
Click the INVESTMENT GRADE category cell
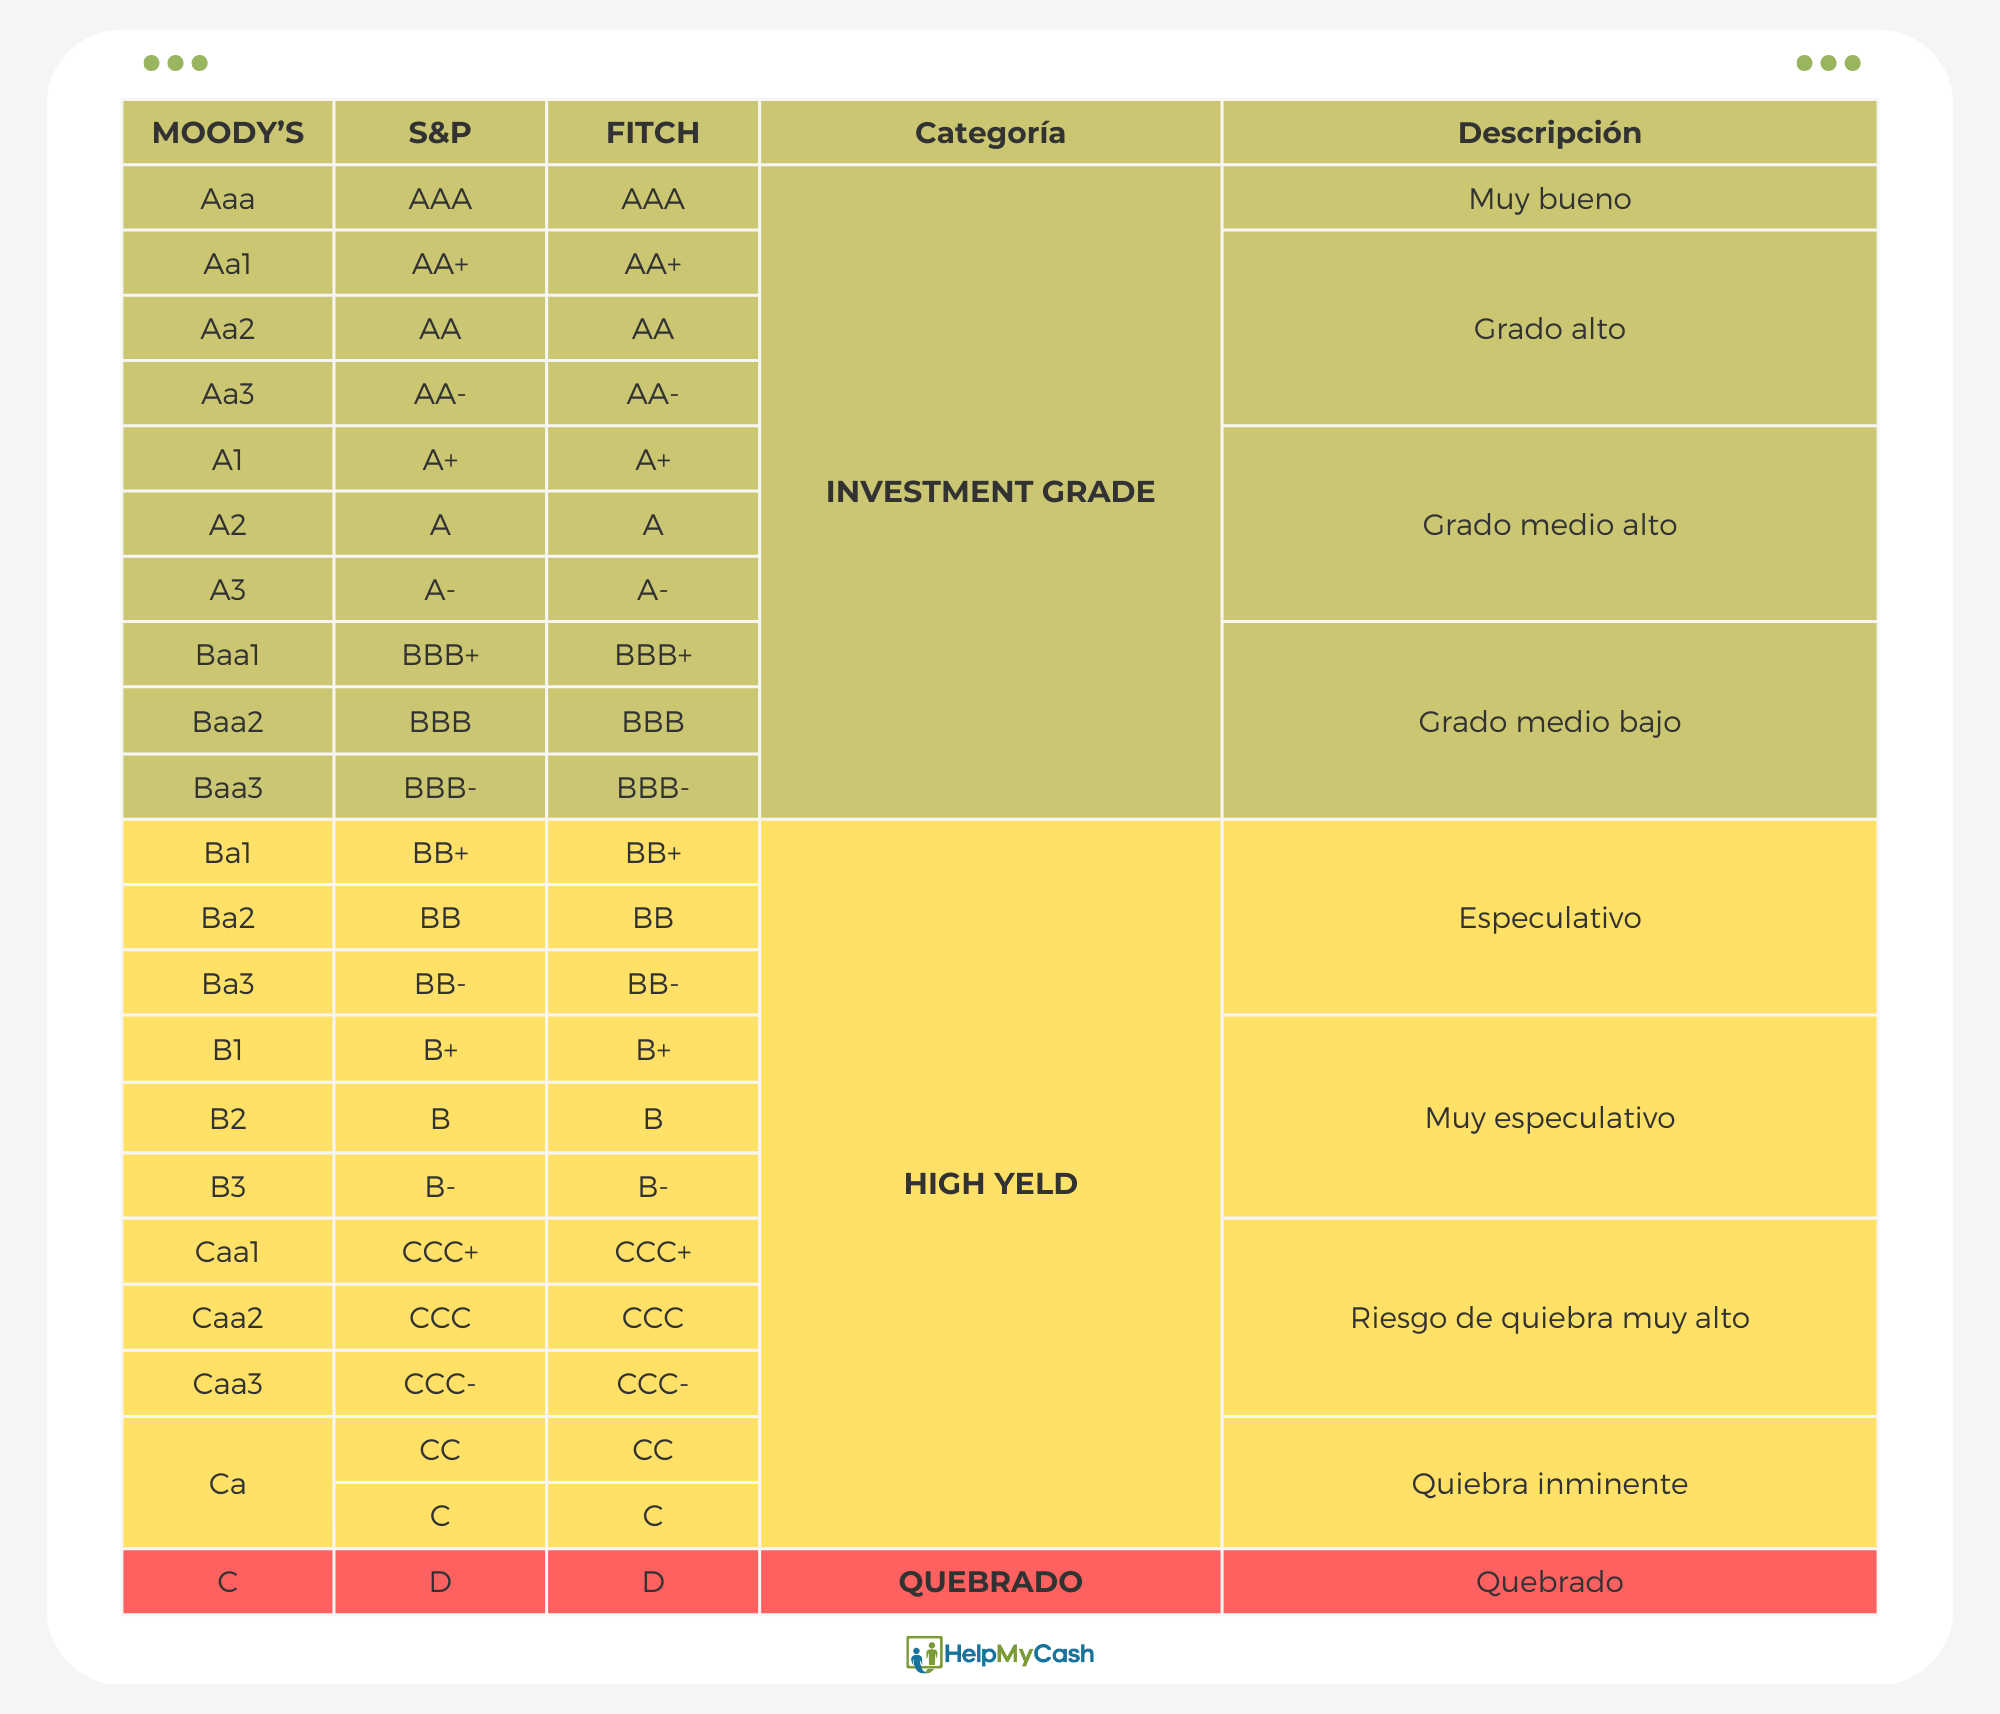[990, 491]
